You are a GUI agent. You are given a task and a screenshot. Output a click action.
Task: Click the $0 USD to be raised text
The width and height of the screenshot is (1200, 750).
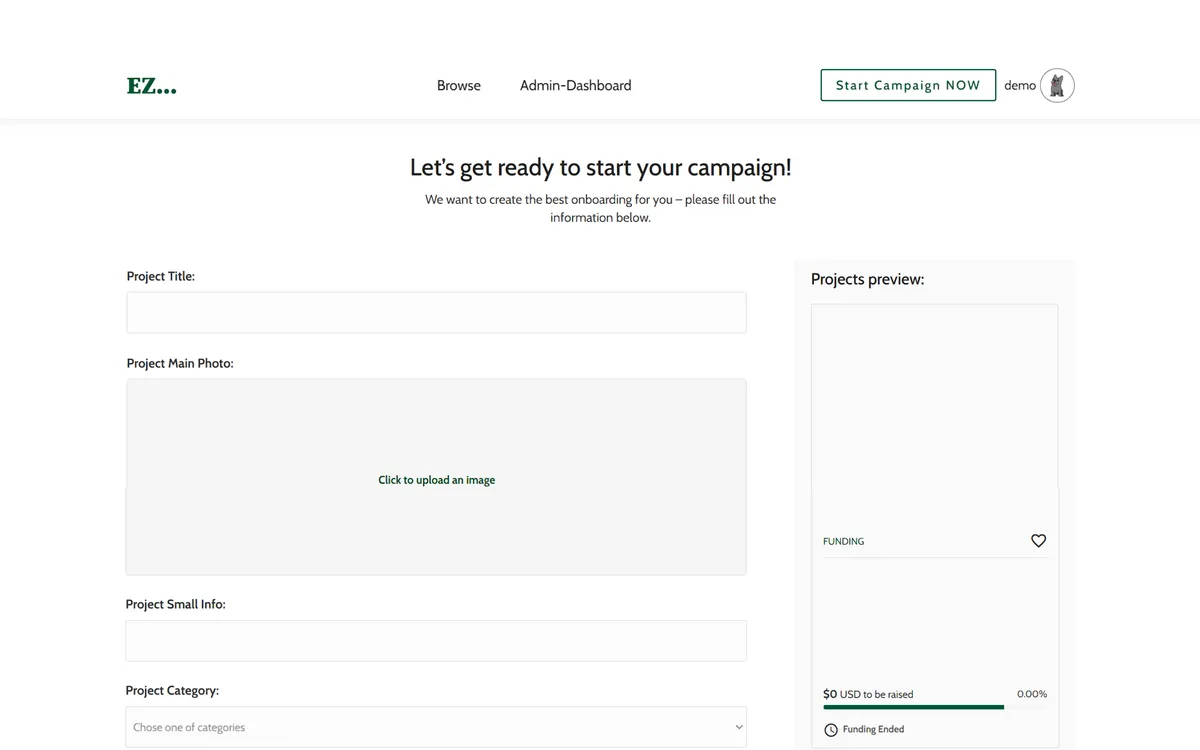pyautogui.click(x=868, y=694)
